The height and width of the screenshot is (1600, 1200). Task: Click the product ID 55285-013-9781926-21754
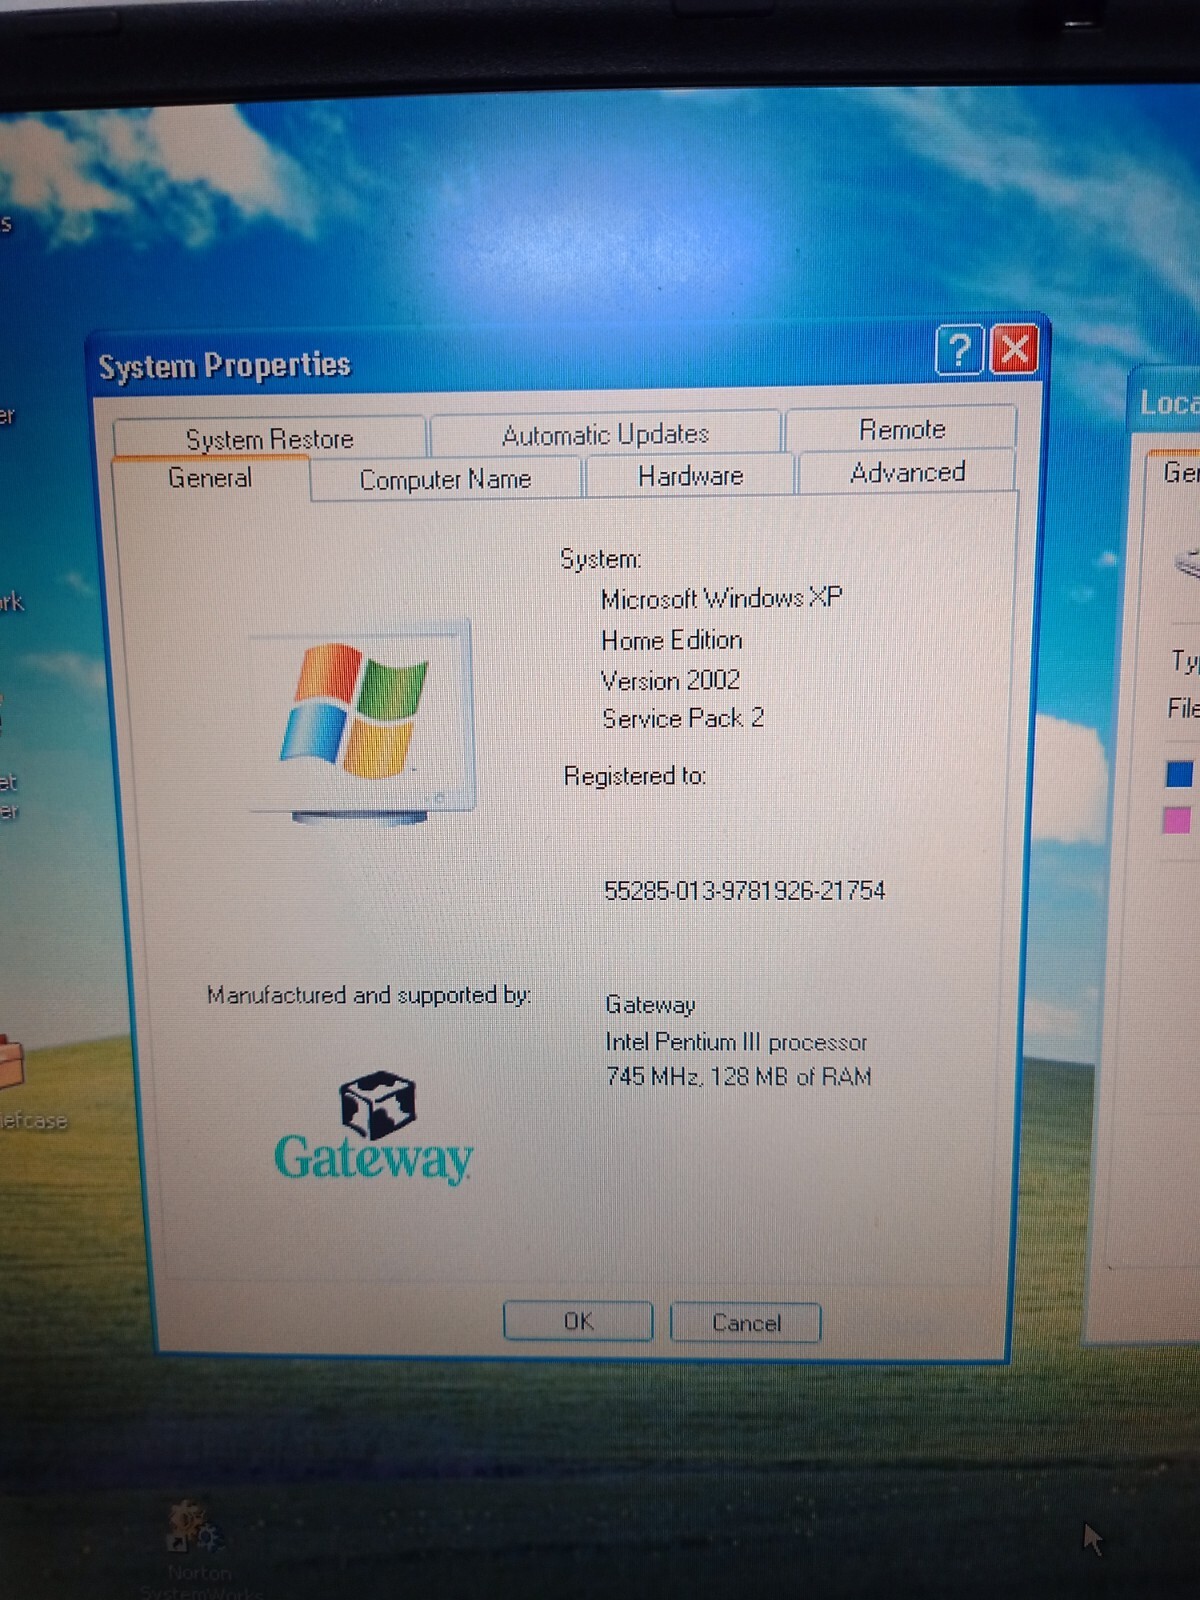click(x=744, y=890)
